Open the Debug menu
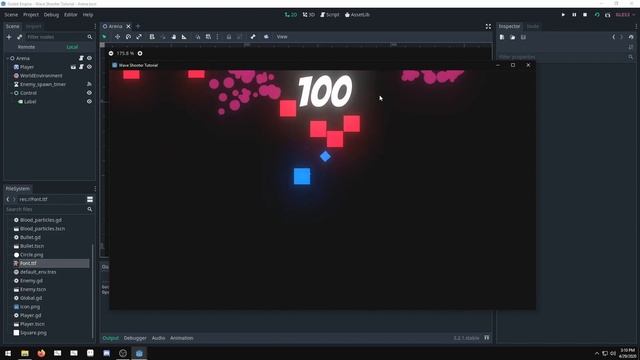Viewport: 640px width, 360px height. [51, 15]
